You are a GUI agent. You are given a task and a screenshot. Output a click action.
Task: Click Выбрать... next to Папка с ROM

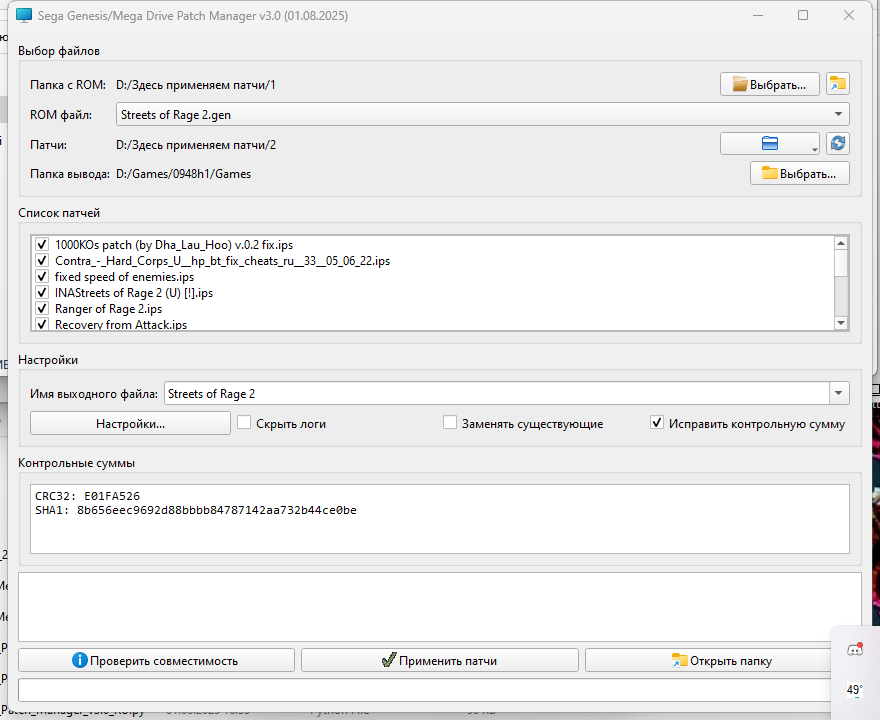click(x=769, y=84)
